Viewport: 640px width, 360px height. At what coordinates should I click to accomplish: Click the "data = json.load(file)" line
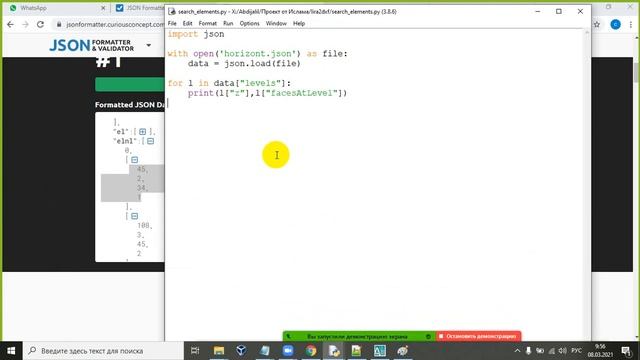244,64
